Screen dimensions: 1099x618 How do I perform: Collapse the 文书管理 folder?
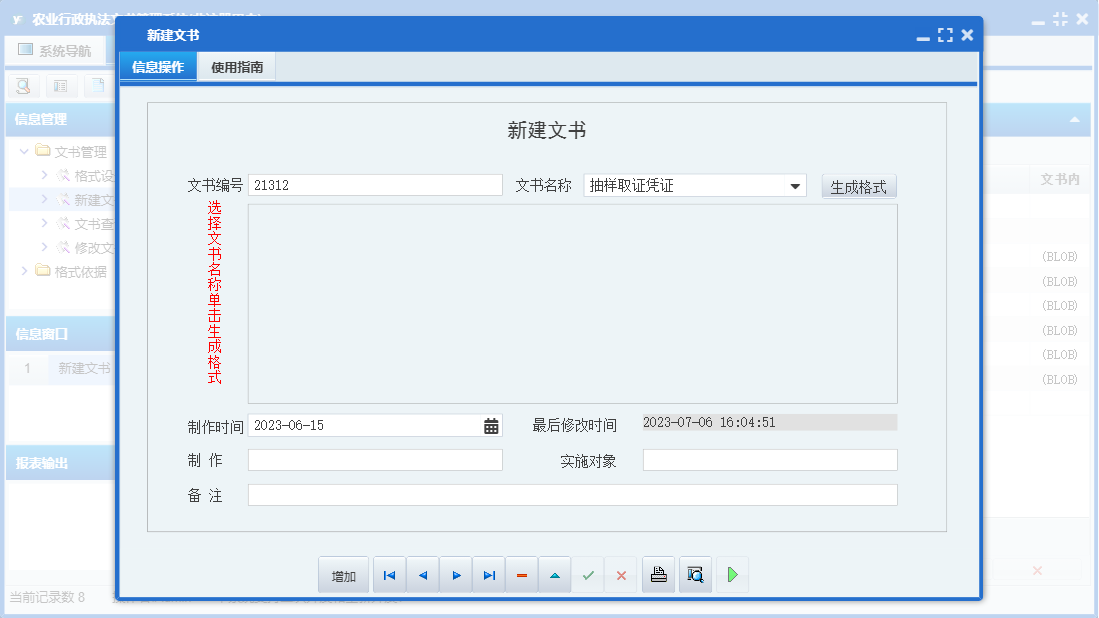24,151
